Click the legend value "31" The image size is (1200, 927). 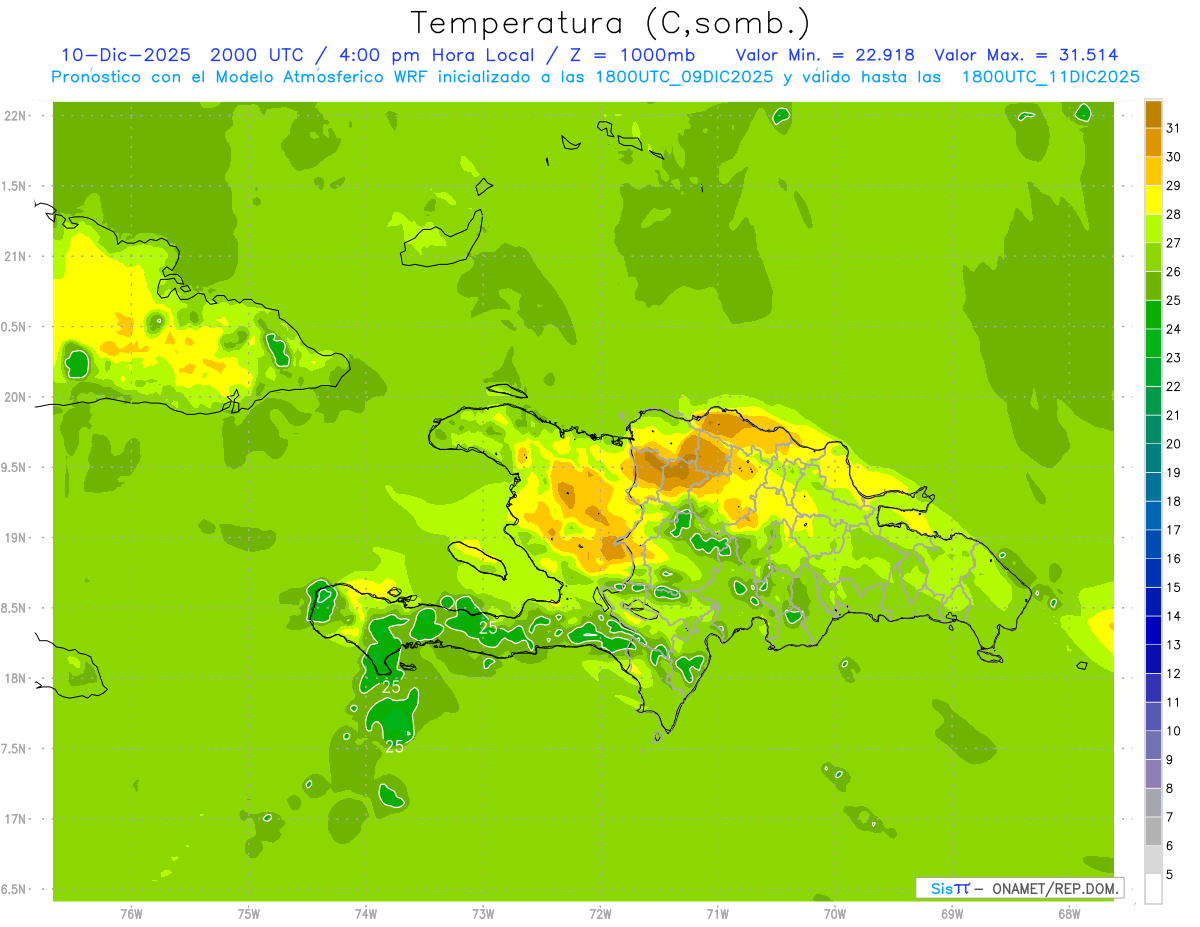click(x=1174, y=128)
